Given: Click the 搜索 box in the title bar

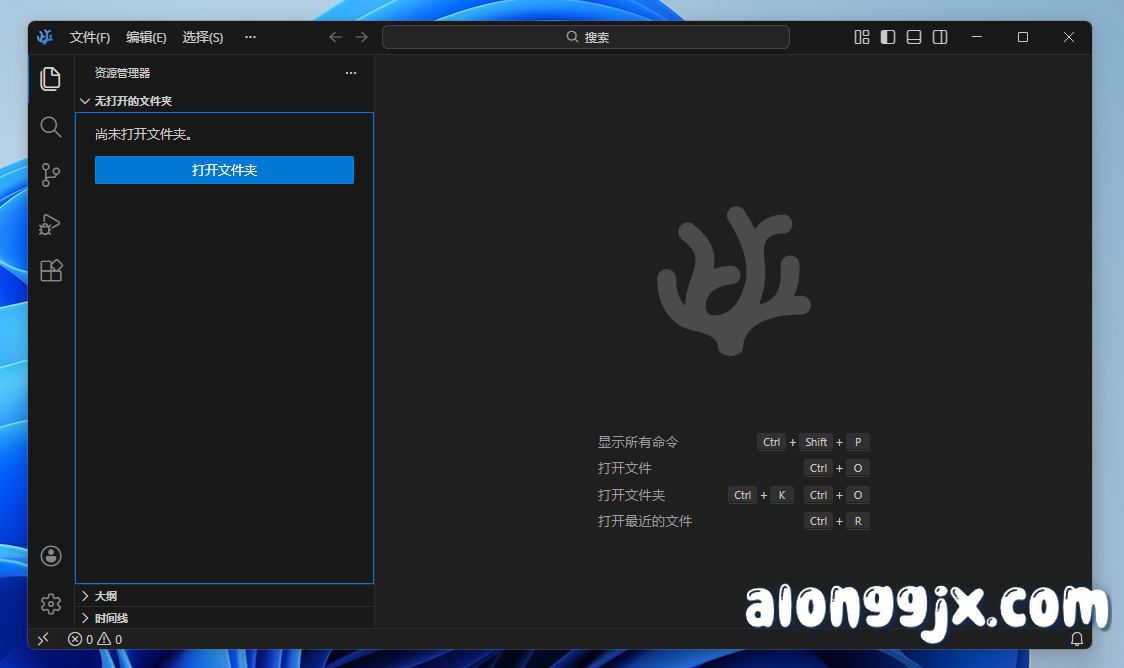Looking at the screenshot, I should (x=586, y=36).
